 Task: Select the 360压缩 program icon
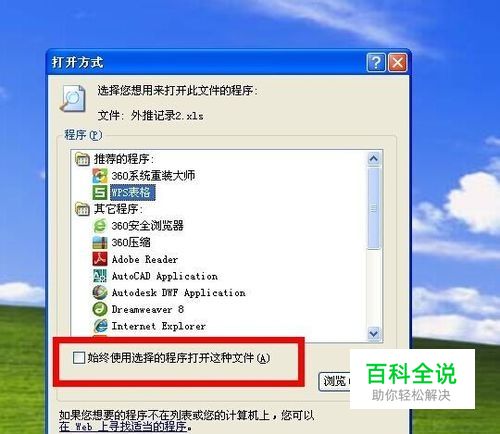(x=100, y=242)
